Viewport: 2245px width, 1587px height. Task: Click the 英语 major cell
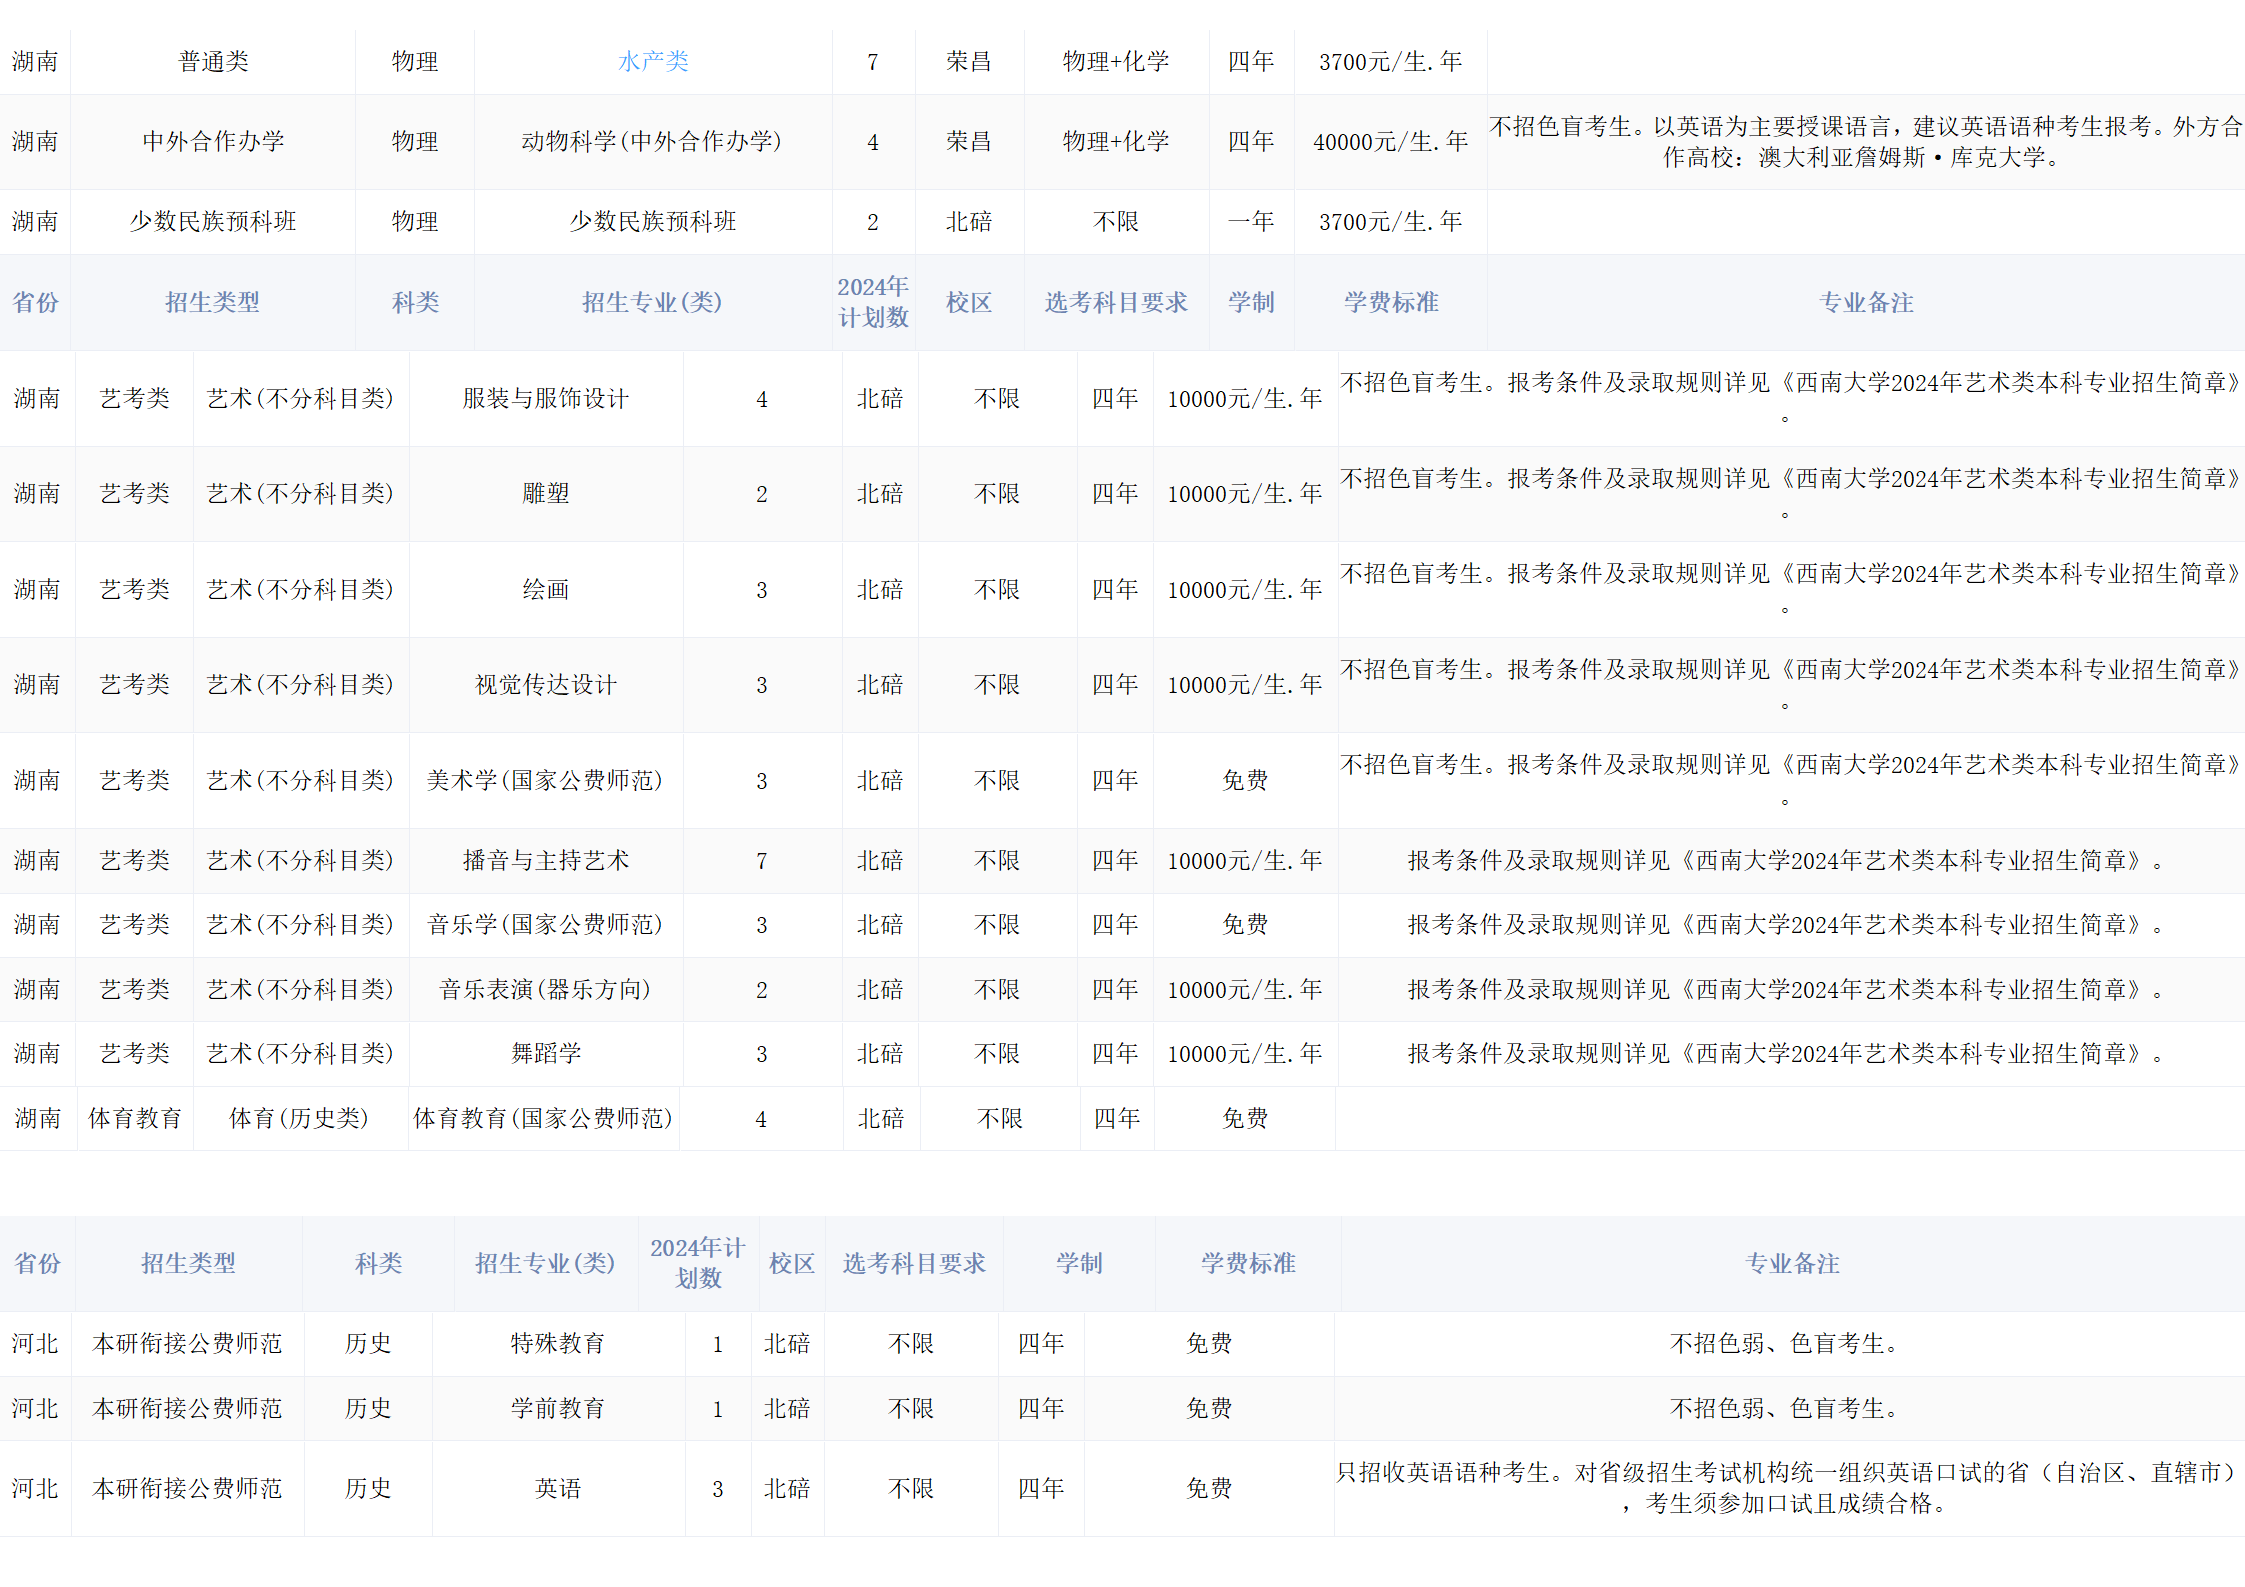click(x=557, y=1489)
